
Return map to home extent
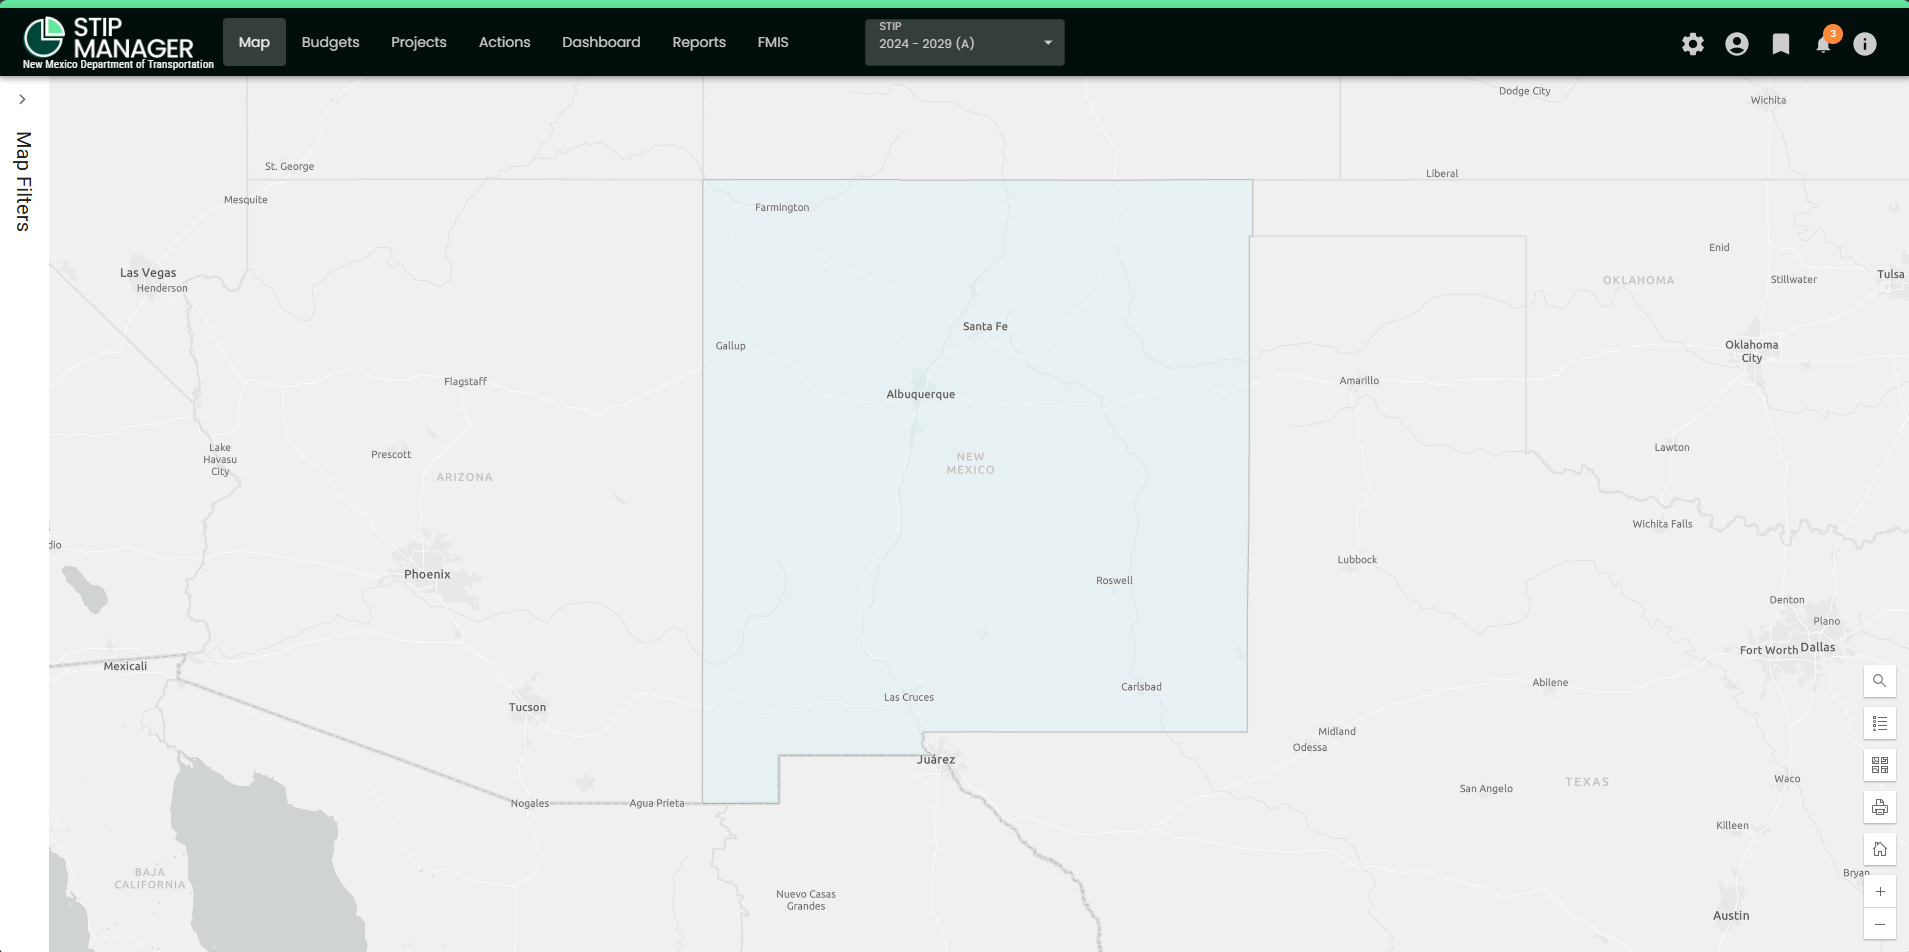point(1880,849)
